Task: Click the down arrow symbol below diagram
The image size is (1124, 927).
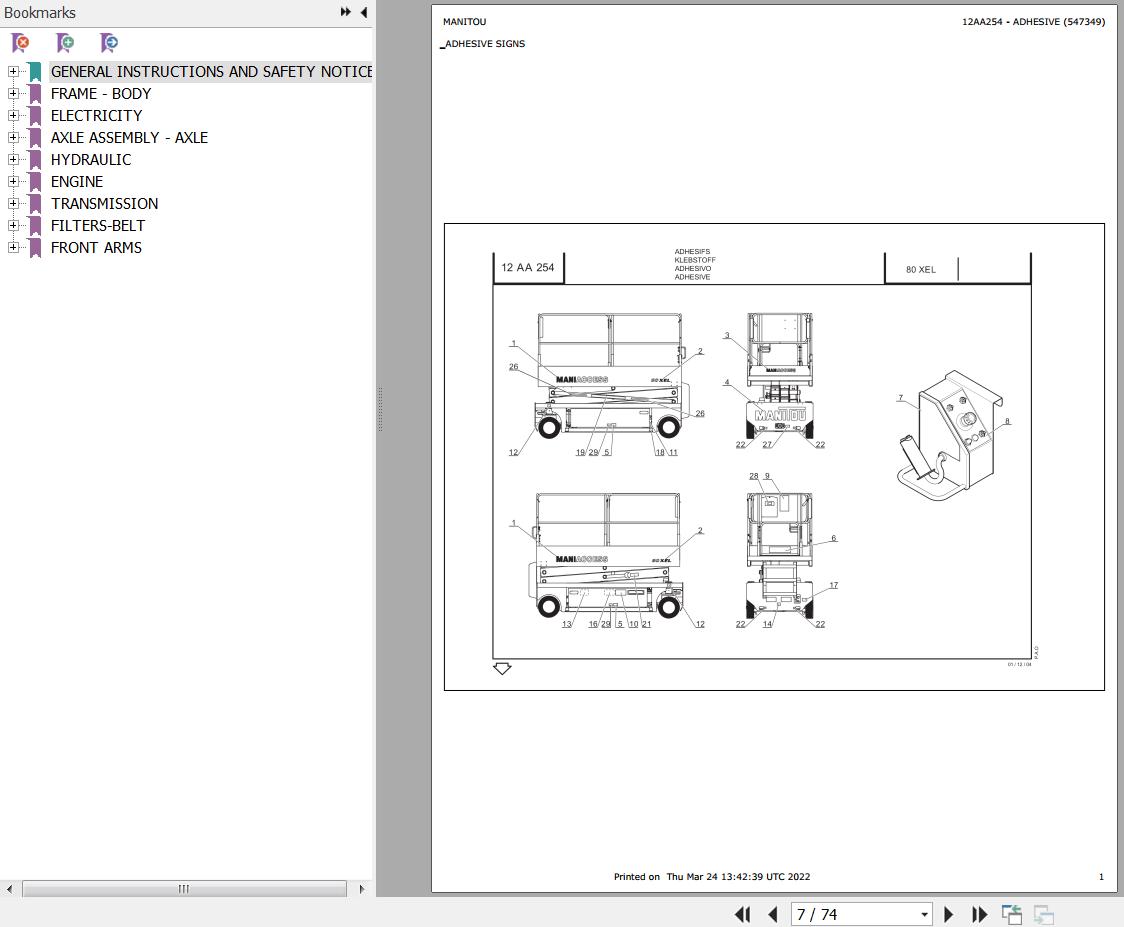Action: pyautogui.click(x=503, y=668)
